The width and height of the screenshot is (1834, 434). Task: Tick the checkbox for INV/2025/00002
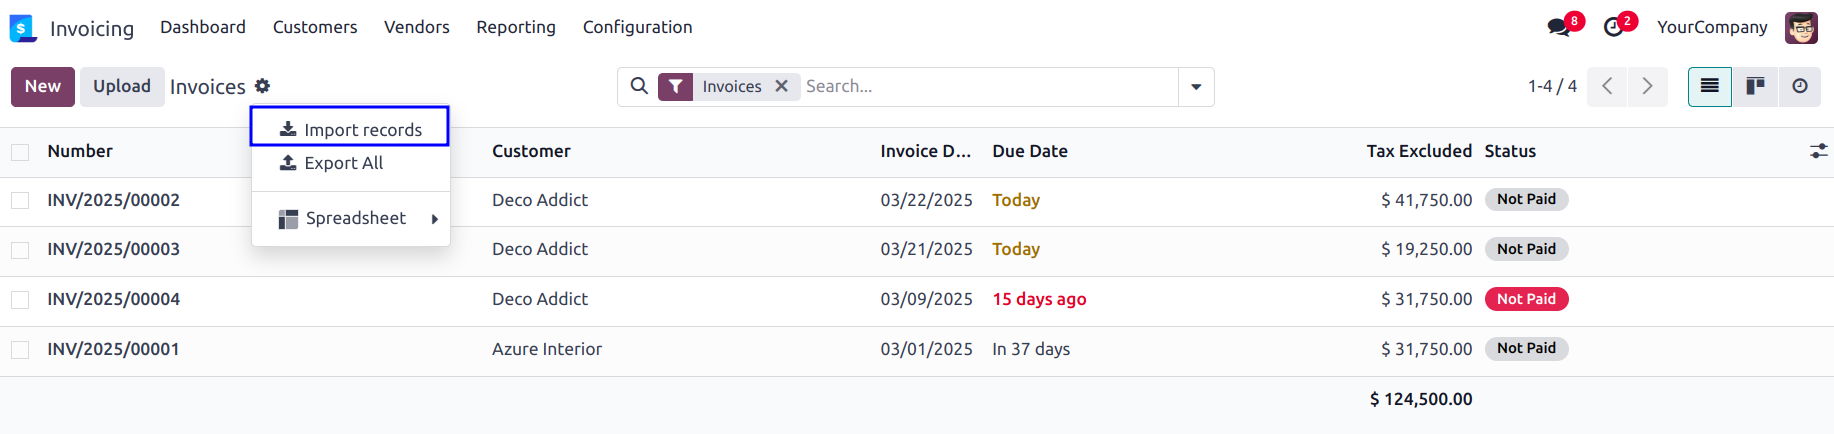click(20, 201)
